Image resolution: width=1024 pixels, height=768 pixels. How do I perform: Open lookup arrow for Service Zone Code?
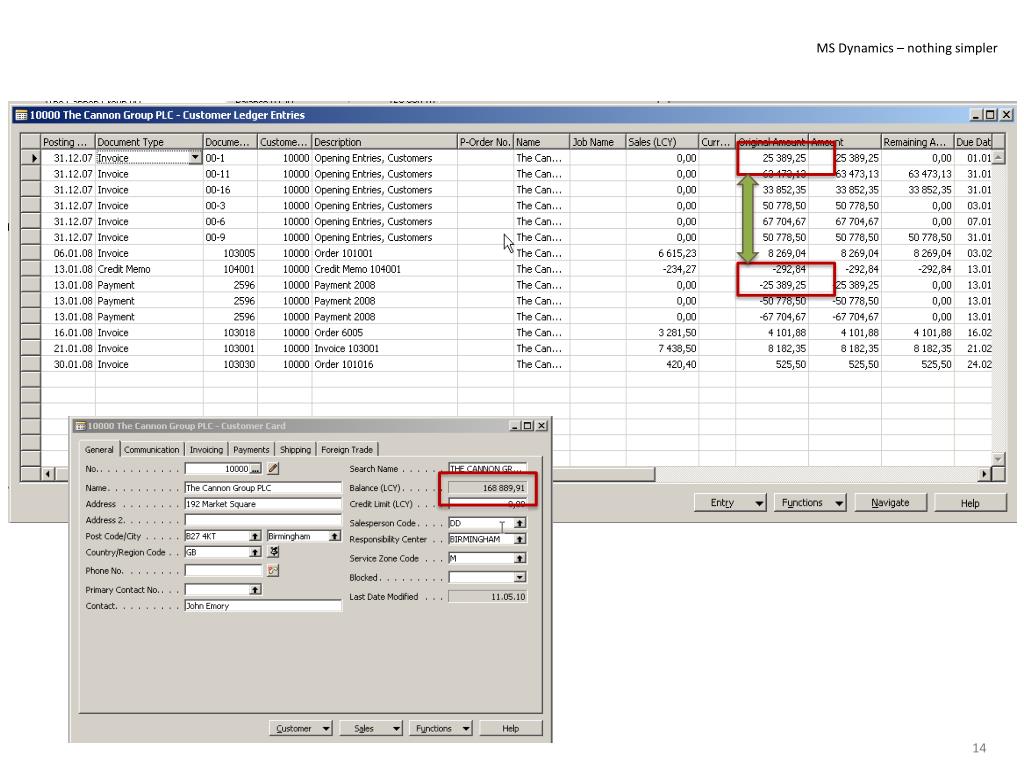tap(520, 558)
